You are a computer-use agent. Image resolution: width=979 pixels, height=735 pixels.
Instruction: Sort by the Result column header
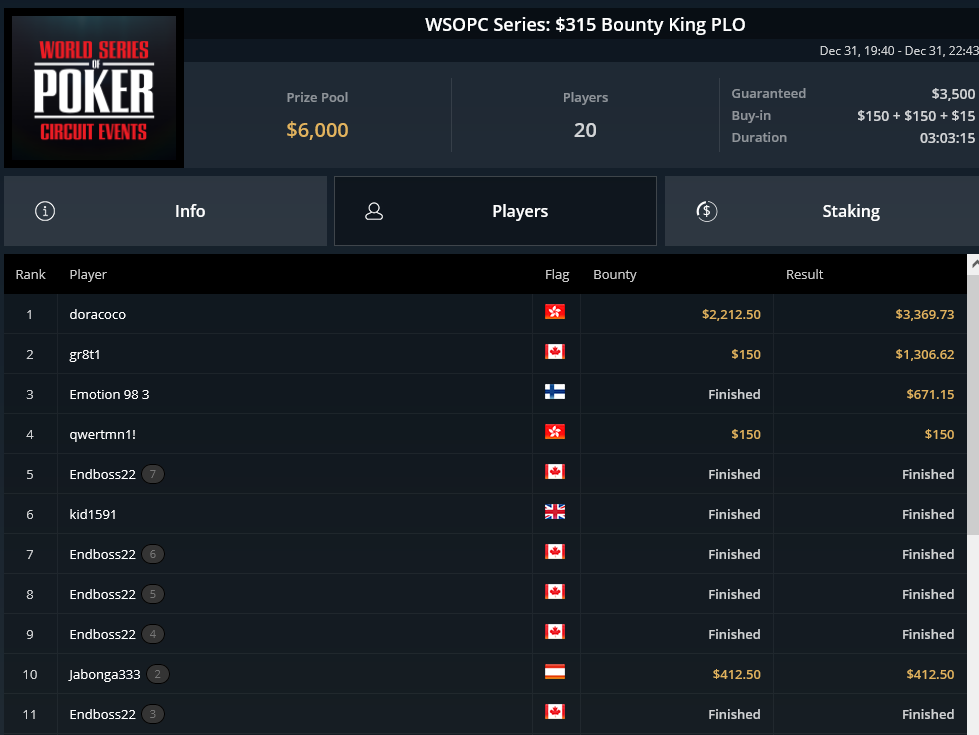(x=804, y=274)
